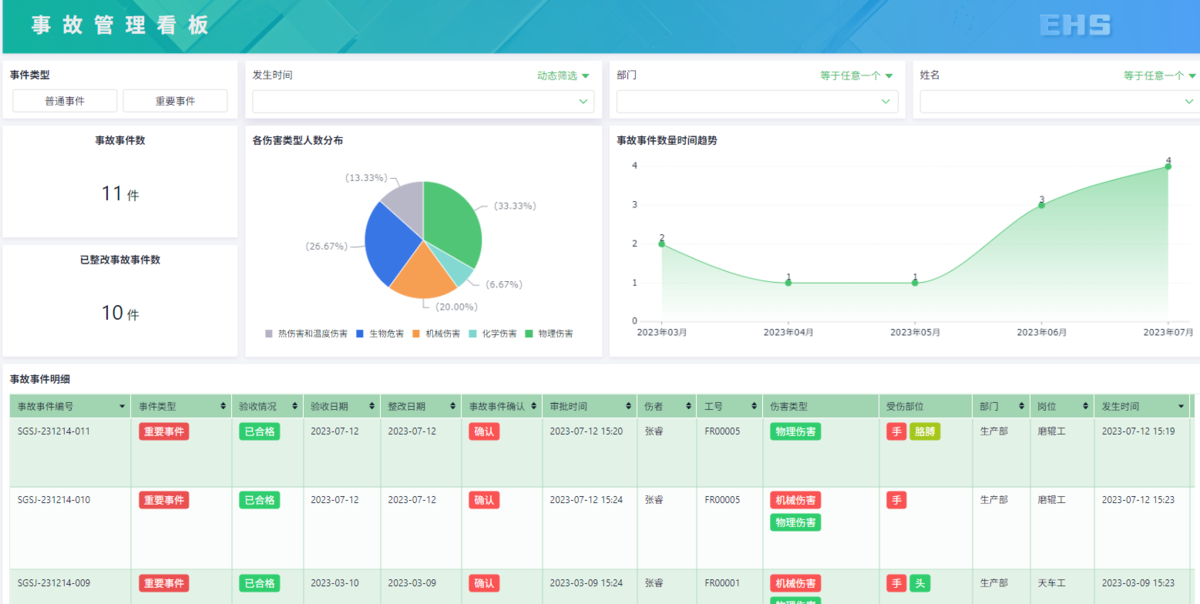Select the 2023年05月 data point on trend chart
The image size is (1200, 604).
(915, 282)
